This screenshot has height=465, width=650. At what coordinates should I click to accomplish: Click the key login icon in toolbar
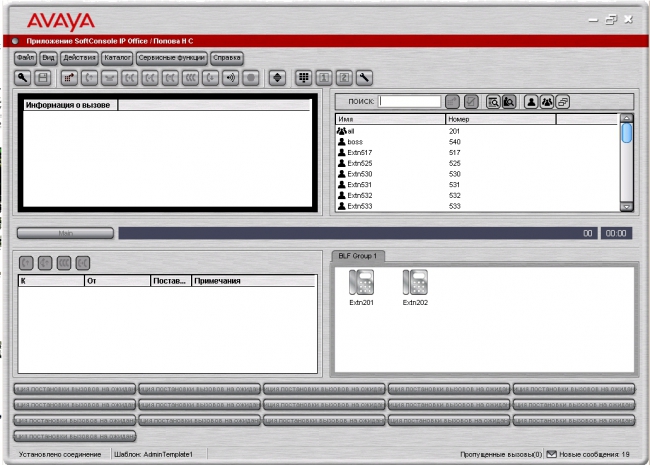[23, 78]
